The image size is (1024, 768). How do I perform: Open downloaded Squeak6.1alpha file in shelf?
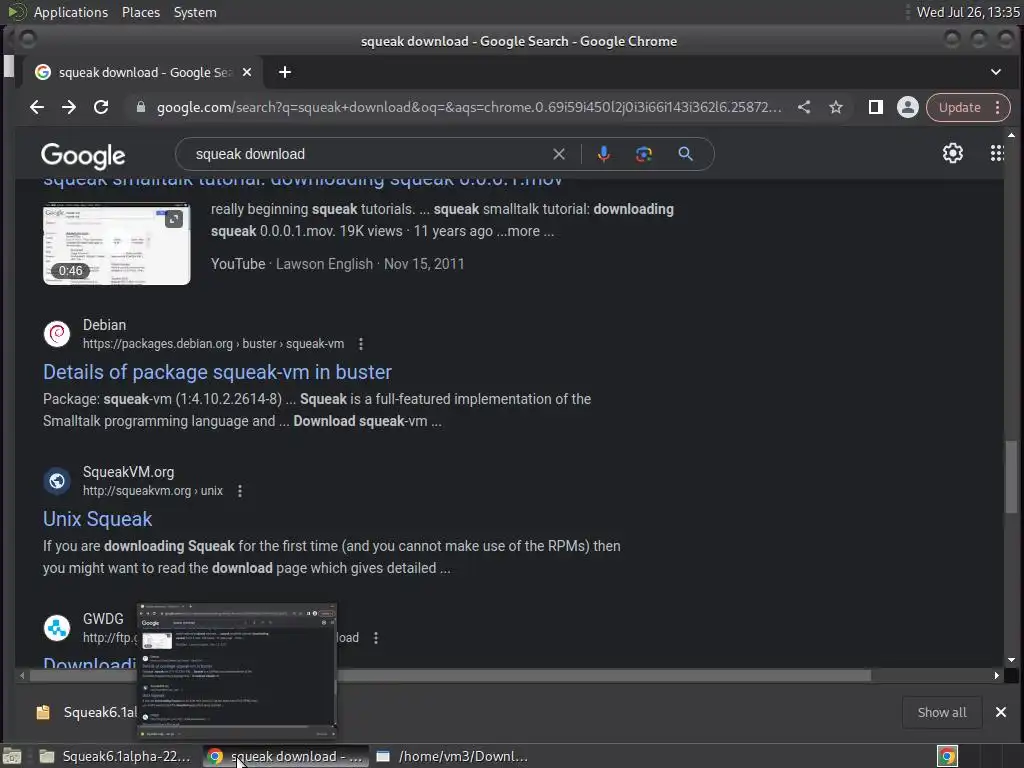(86, 712)
